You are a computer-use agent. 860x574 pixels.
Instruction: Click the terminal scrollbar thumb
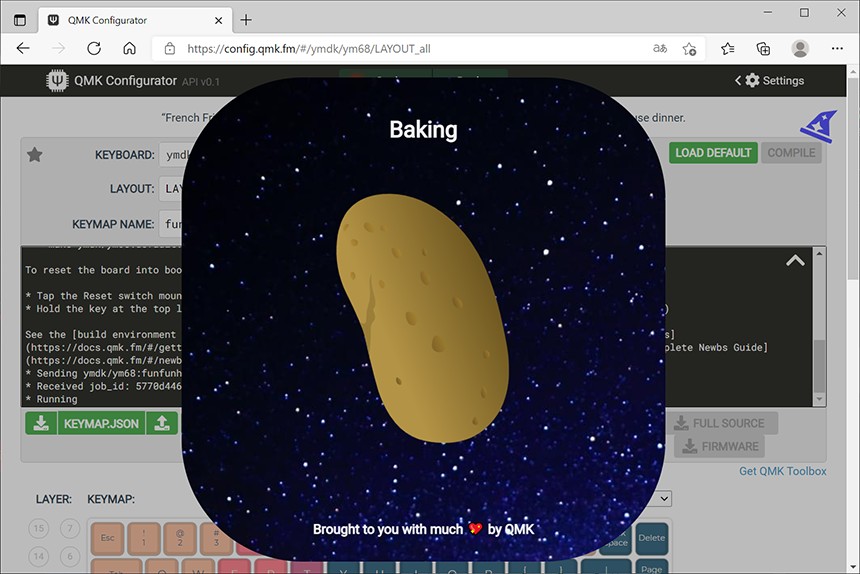(819, 366)
